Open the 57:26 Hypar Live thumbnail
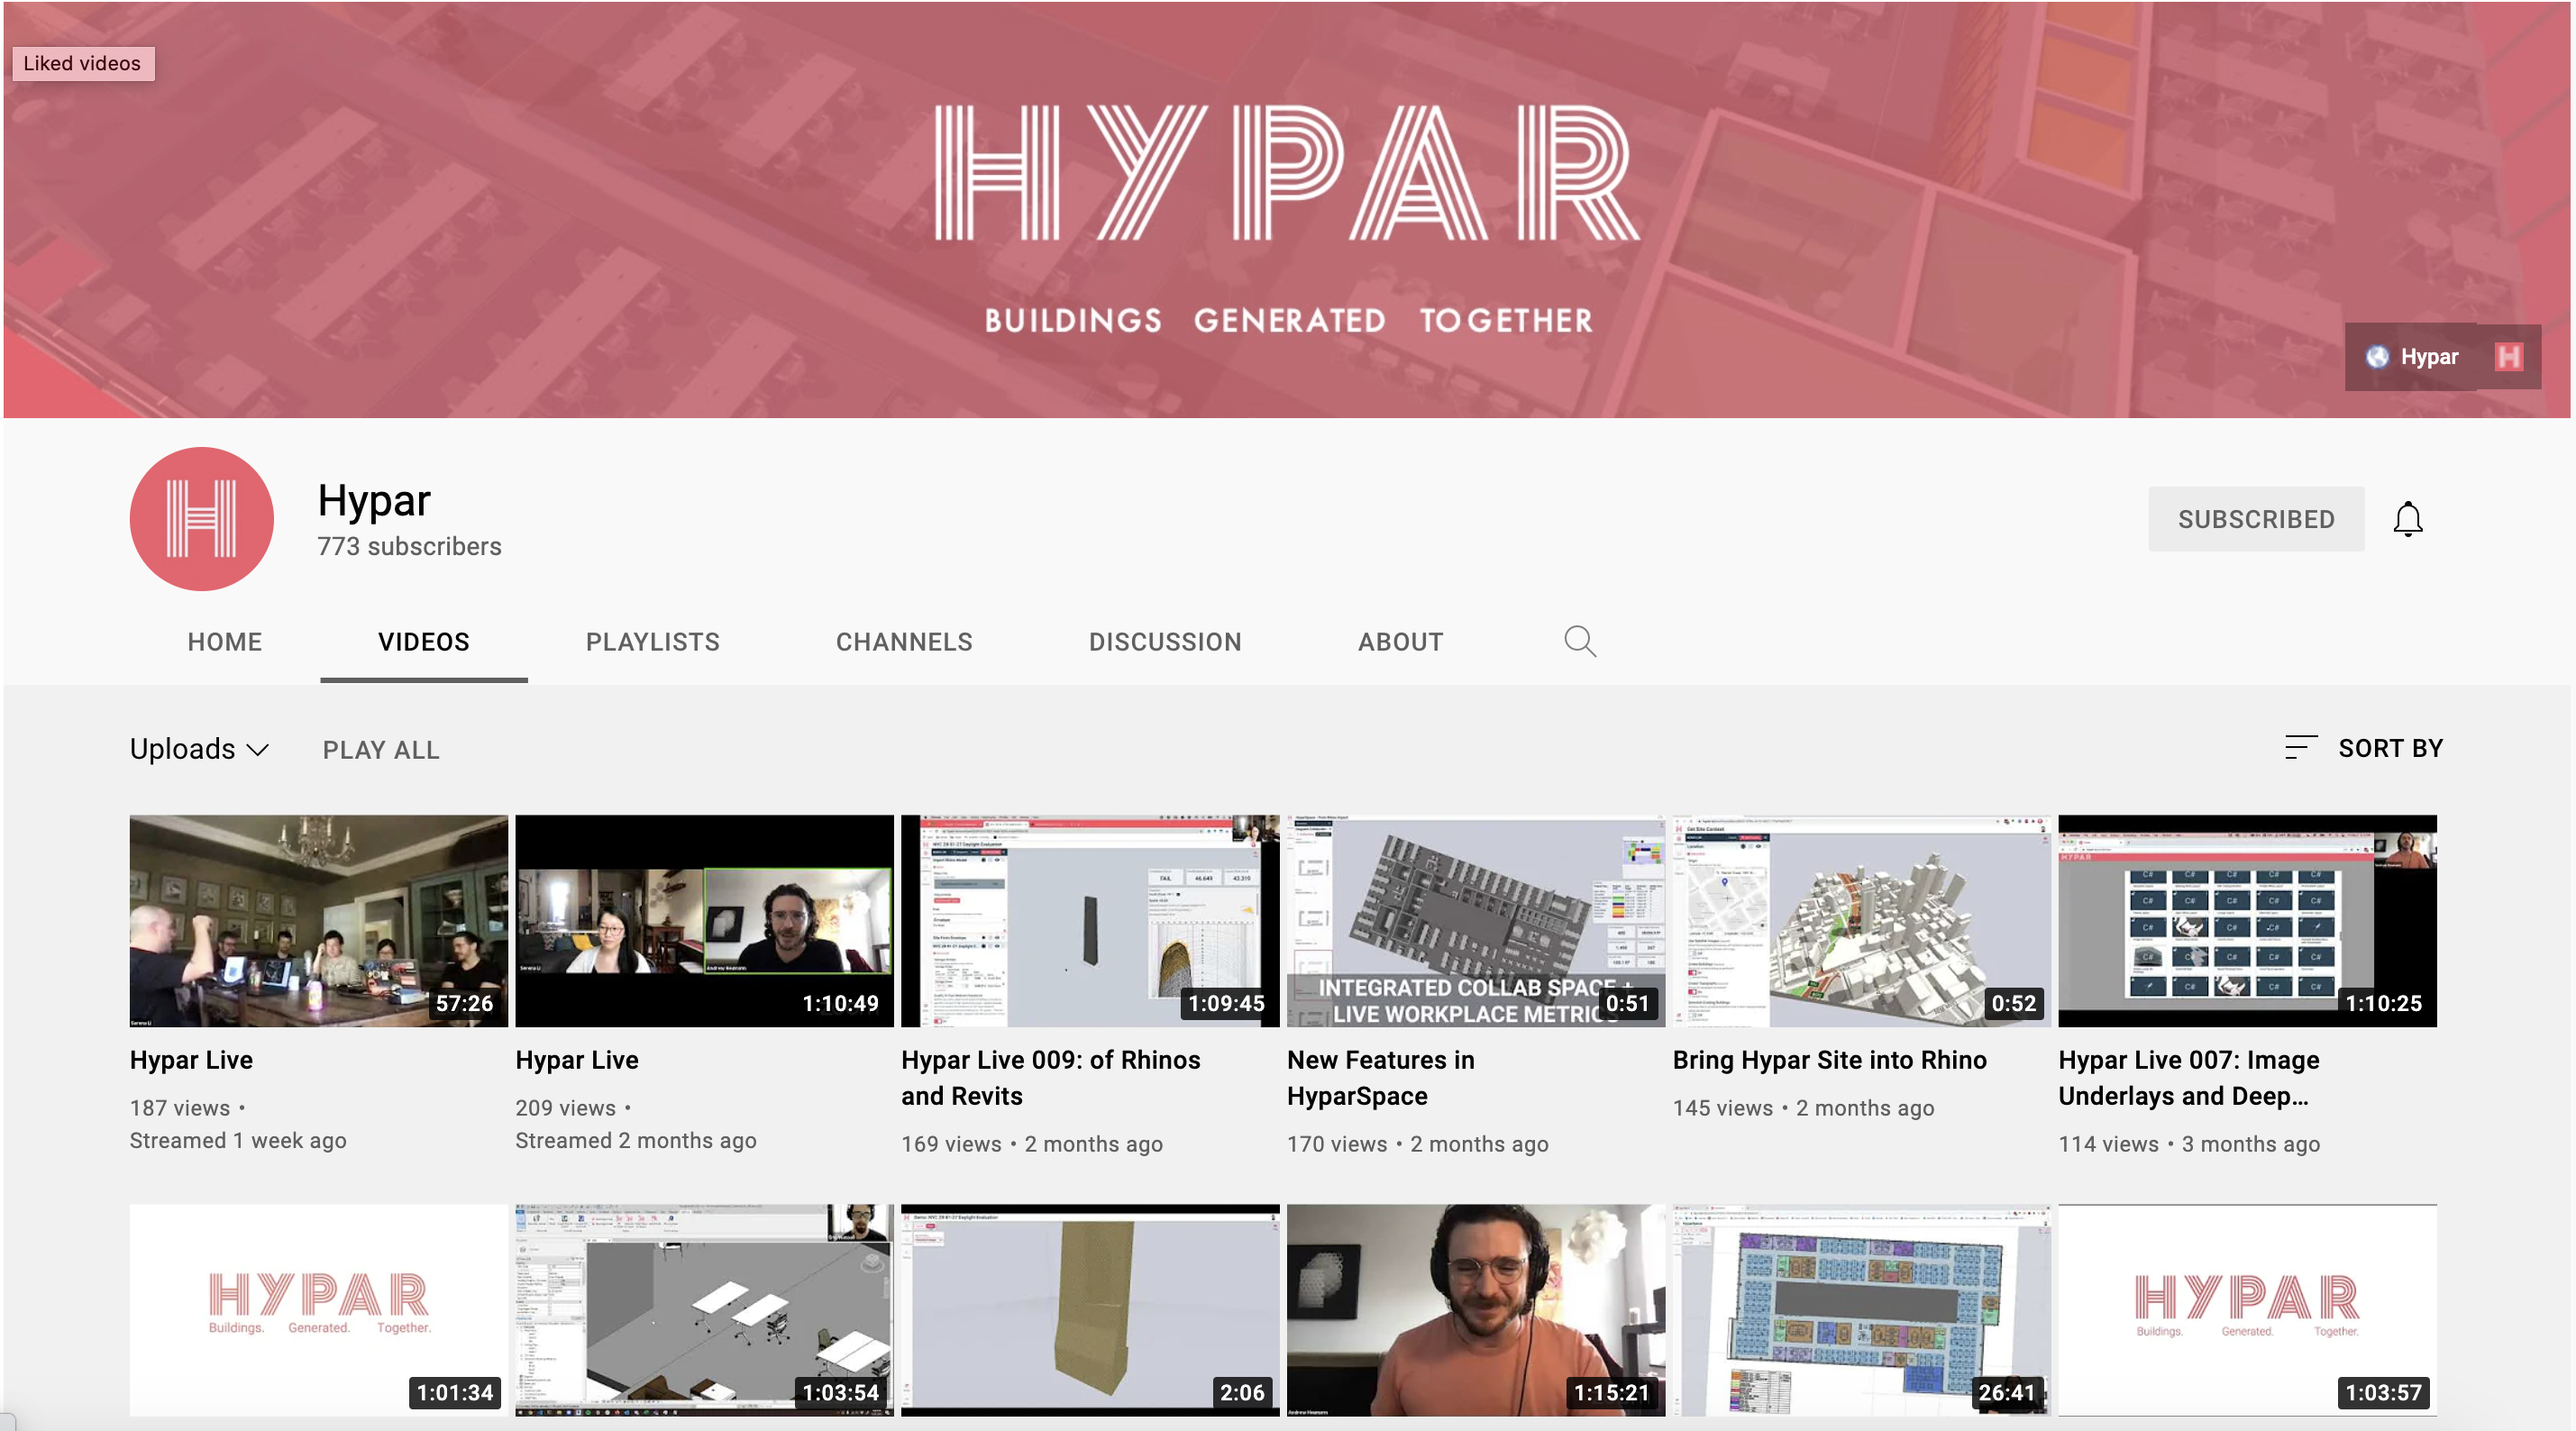Viewport: 2576px width, 1431px height. click(318, 920)
